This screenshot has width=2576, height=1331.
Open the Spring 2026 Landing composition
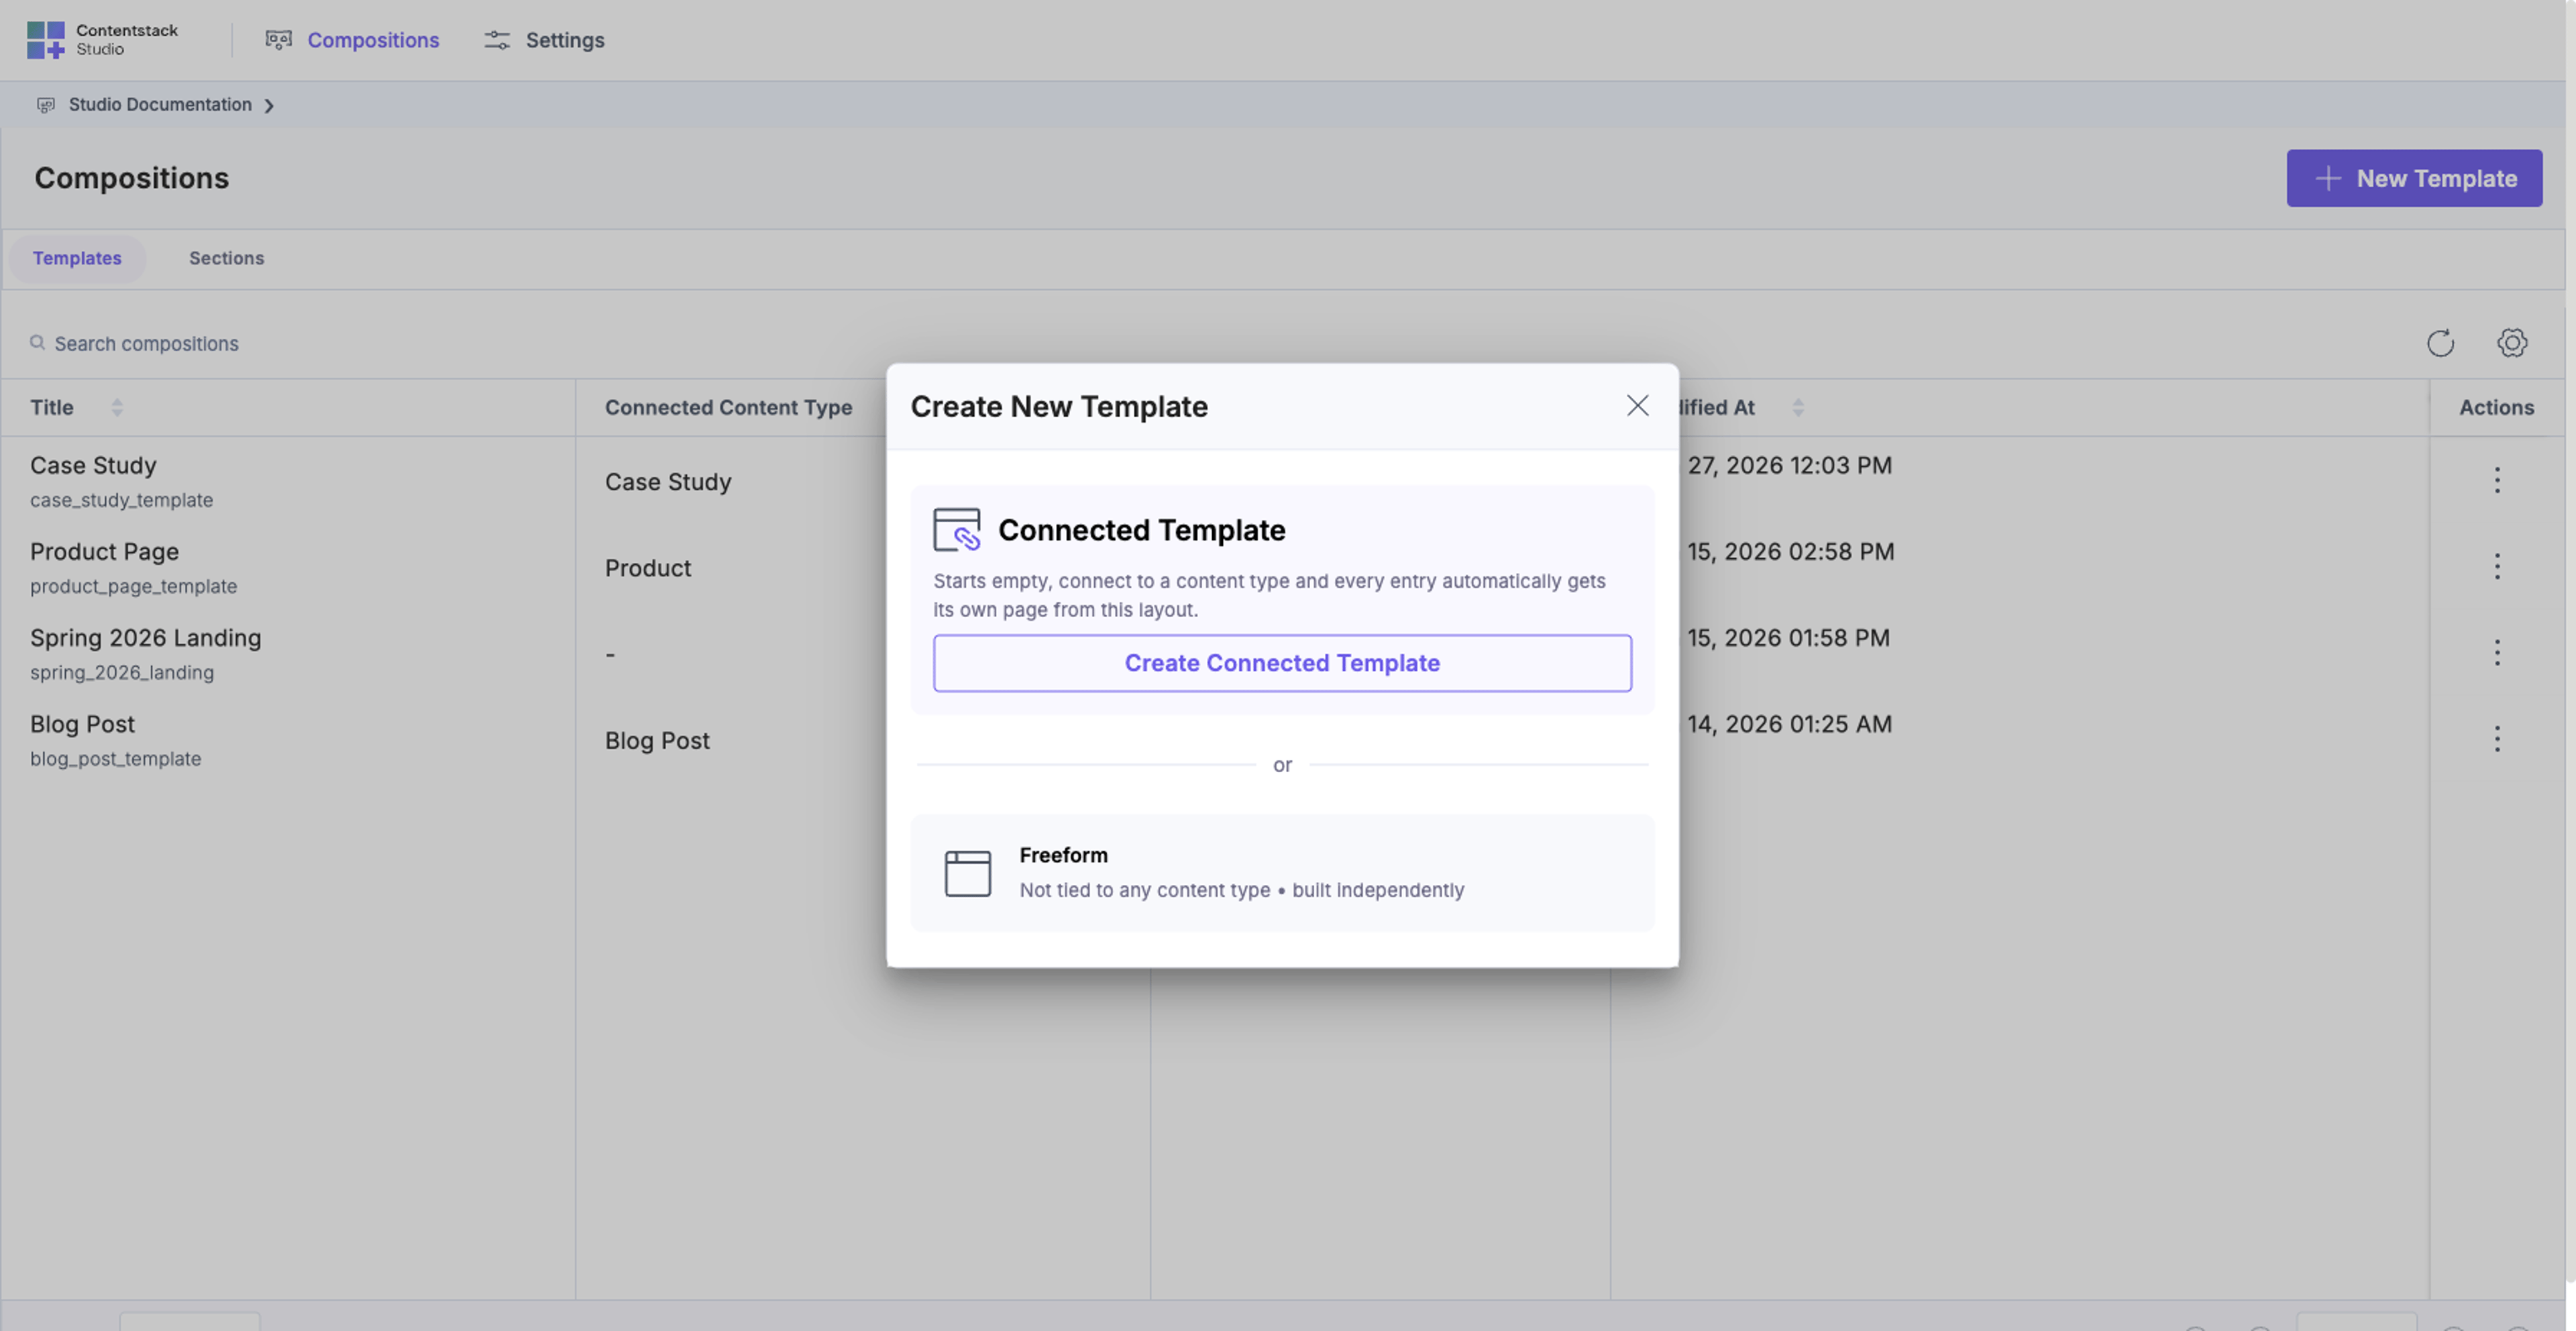point(146,637)
